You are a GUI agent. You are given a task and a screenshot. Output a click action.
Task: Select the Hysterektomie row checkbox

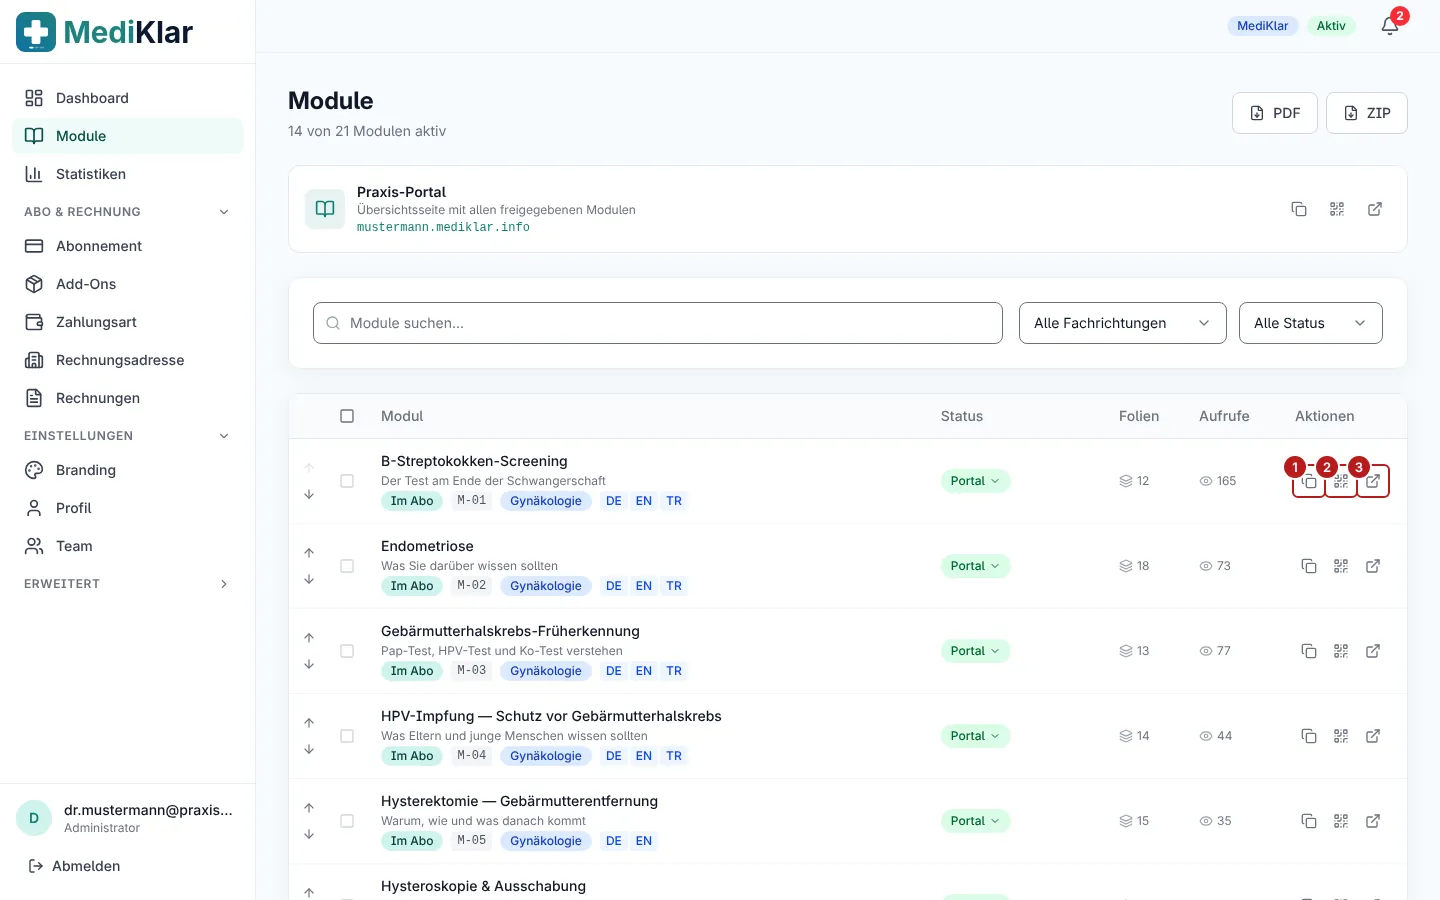point(347,821)
